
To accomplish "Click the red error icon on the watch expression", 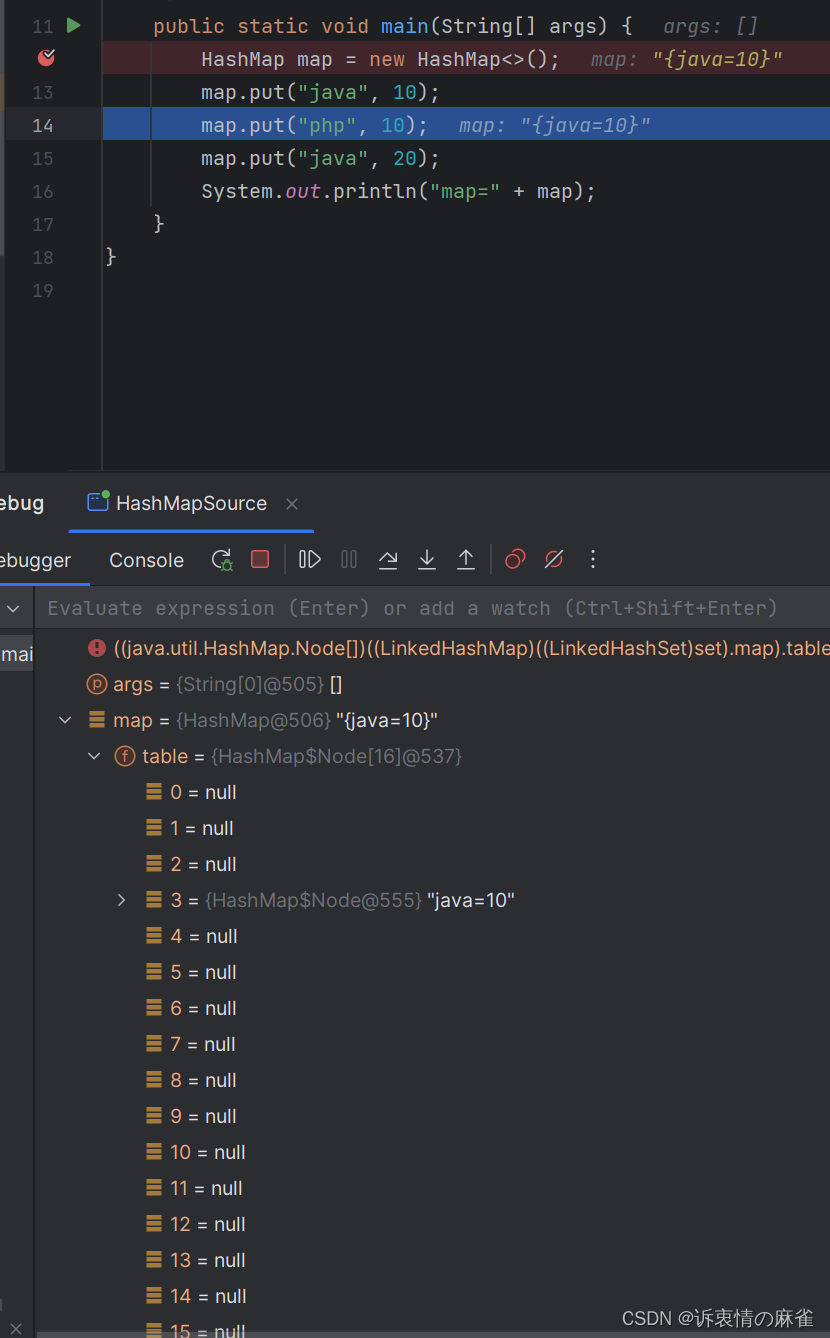I will point(97,648).
